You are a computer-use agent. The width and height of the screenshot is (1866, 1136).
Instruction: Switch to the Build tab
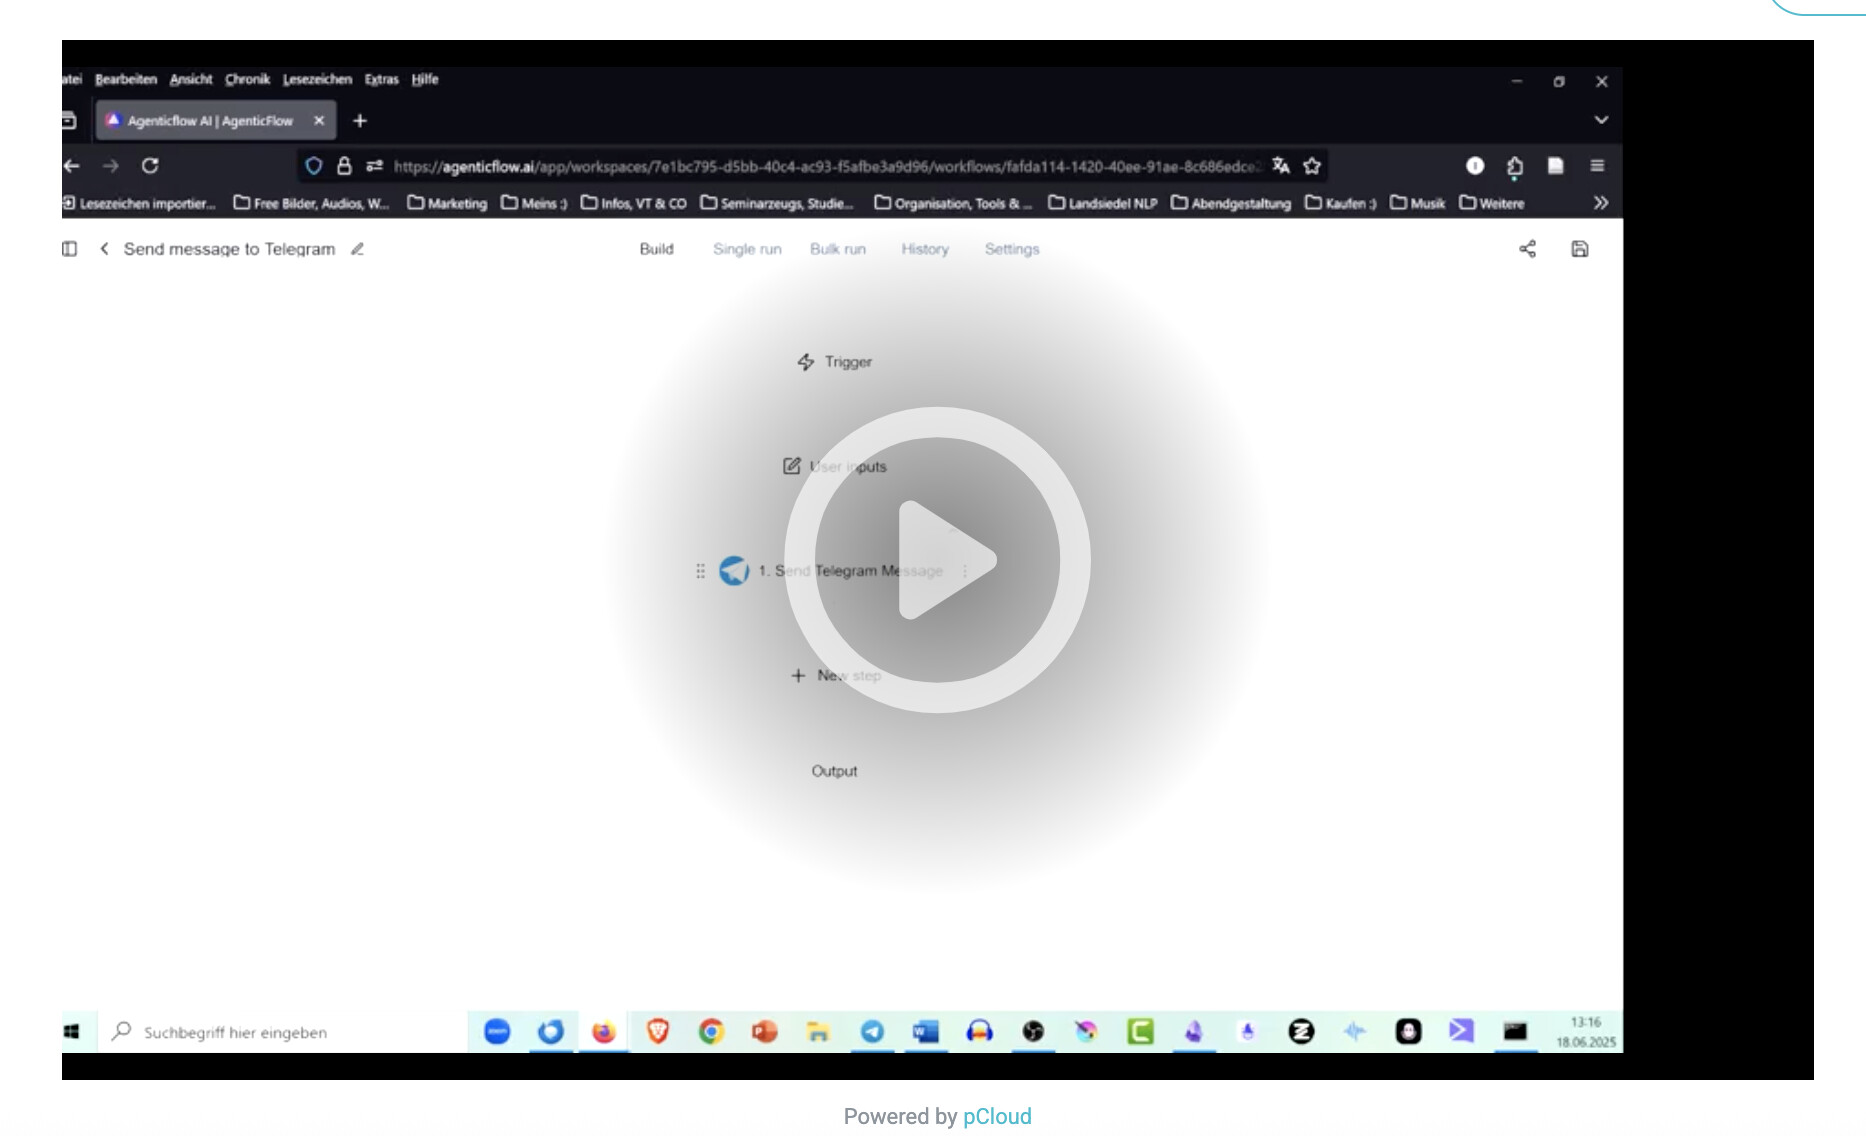click(656, 249)
